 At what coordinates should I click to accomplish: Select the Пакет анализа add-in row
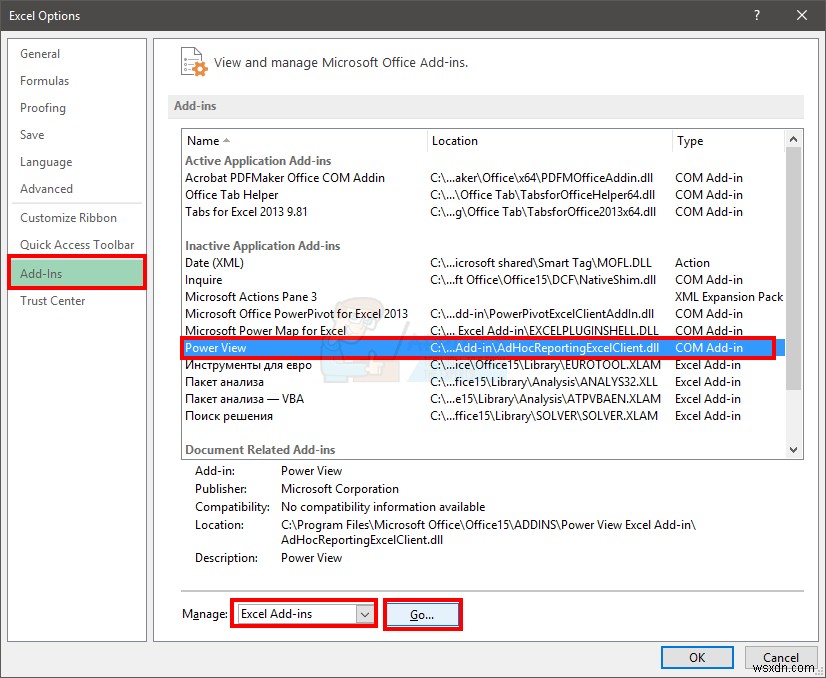point(483,381)
